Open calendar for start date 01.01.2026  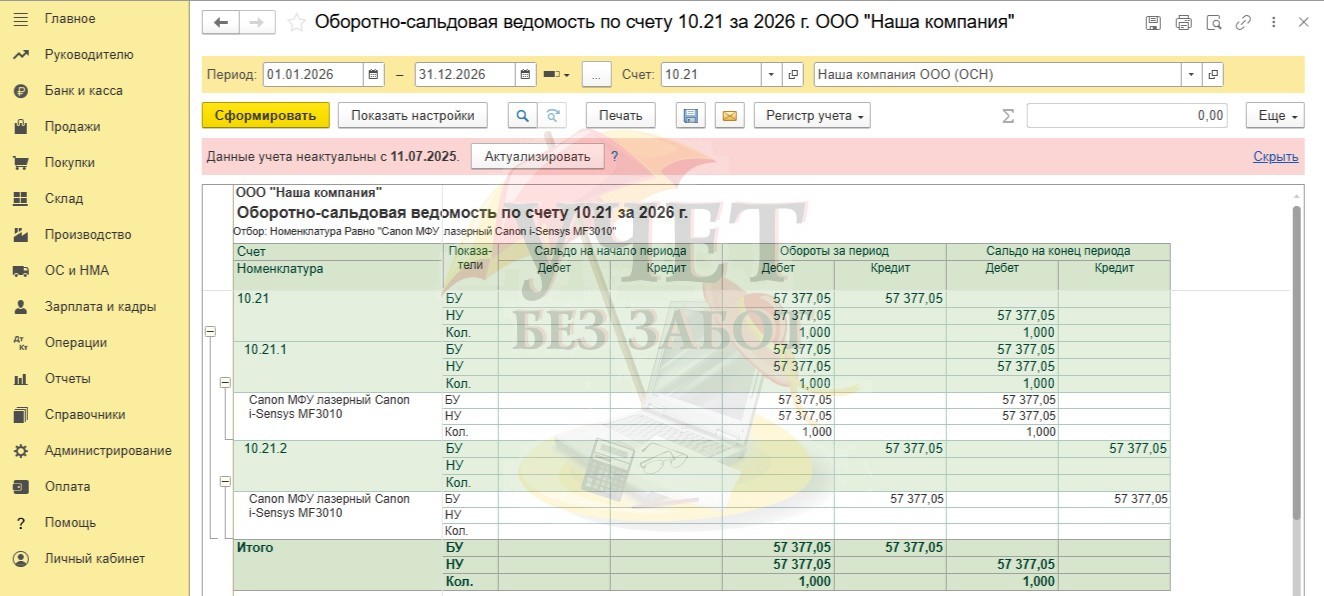[373, 75]
